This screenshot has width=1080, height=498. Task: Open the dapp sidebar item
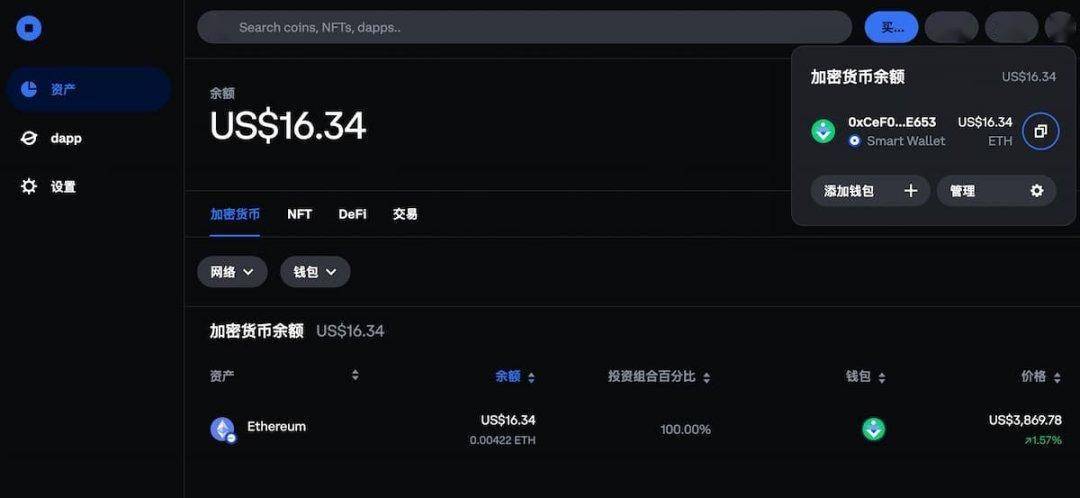[x=89, y=138]
